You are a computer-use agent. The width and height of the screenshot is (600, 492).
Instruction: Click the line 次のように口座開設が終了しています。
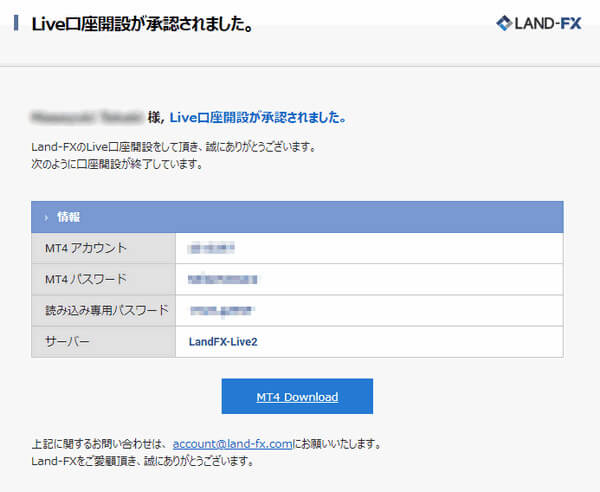117,164
